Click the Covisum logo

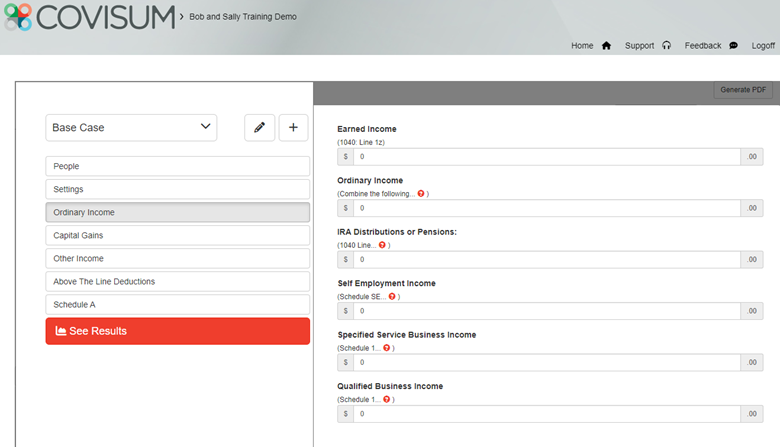coord(88,17)
